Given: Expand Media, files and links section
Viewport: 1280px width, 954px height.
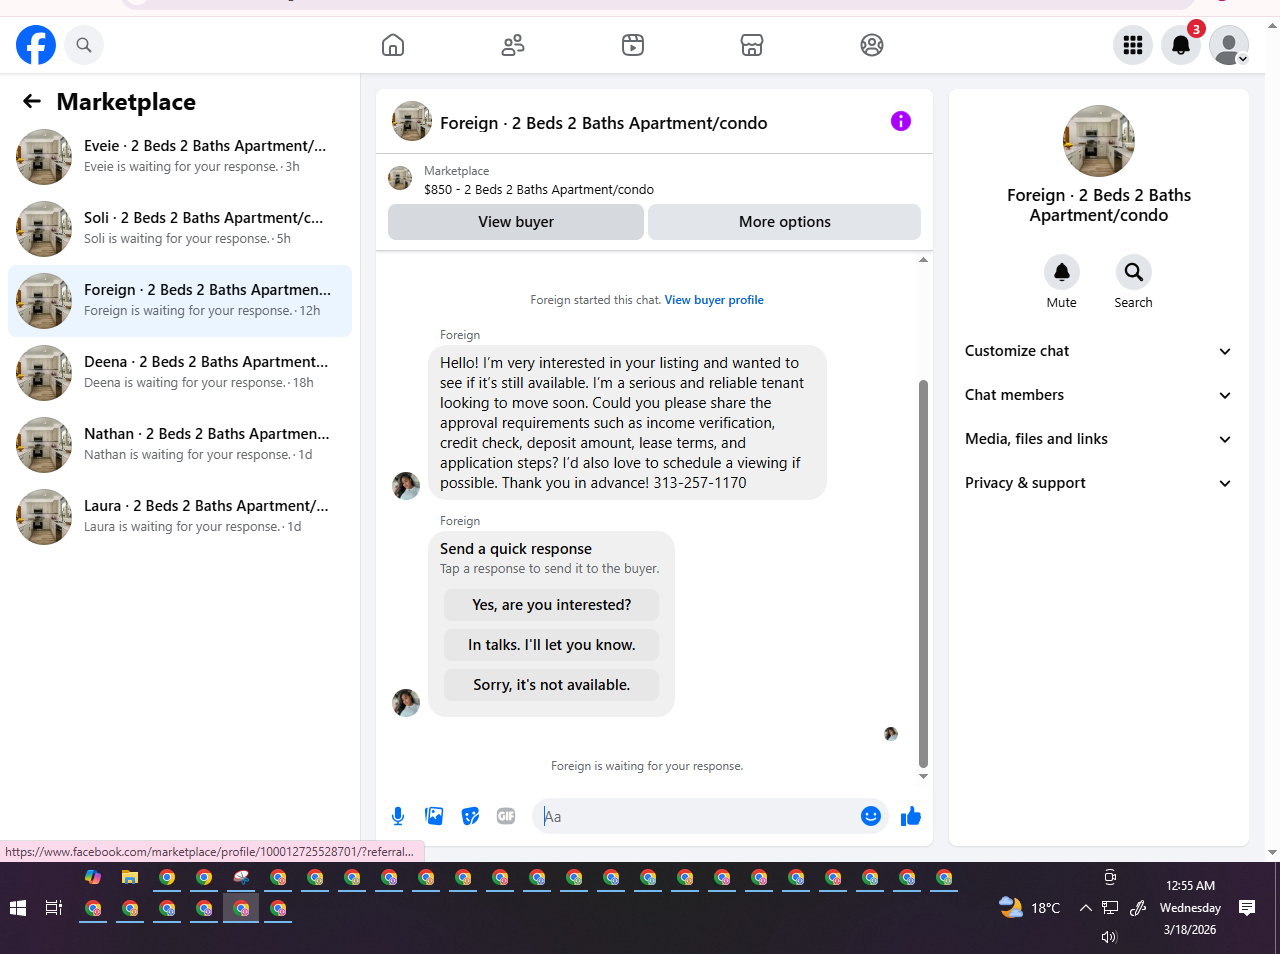Looking at the screenshot, I should click(1099, 439).
